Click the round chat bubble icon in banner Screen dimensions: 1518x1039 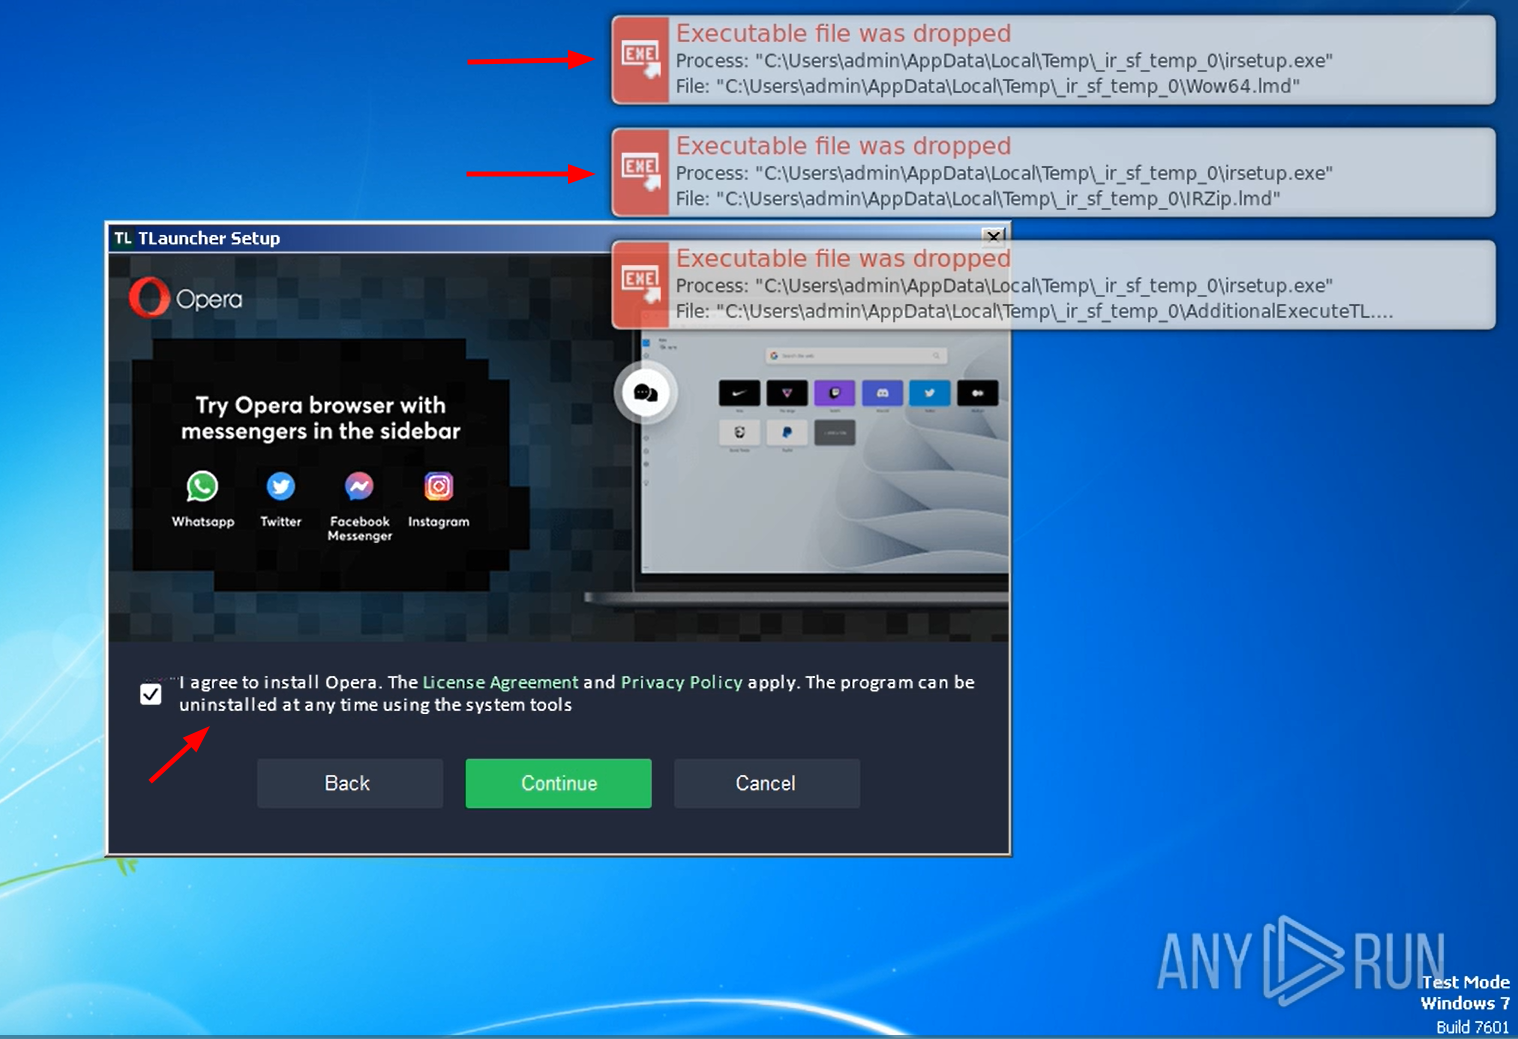[646, 393]
